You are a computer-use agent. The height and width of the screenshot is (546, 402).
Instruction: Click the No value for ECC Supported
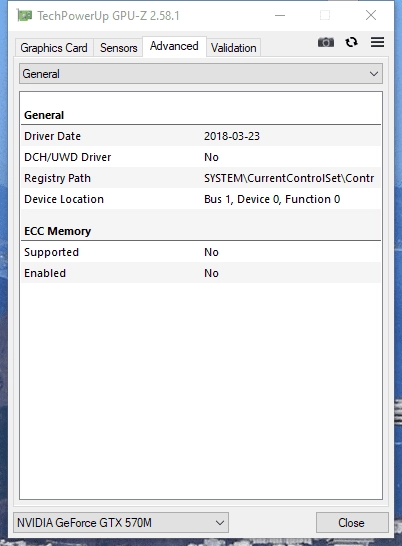click(x=211, y=252)
